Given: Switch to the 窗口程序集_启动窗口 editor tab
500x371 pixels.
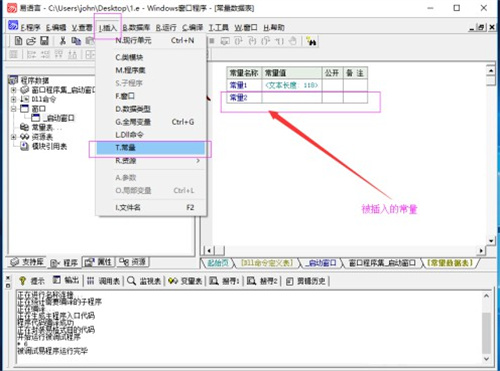Looking at the screenshot, I should click(382, 263).
